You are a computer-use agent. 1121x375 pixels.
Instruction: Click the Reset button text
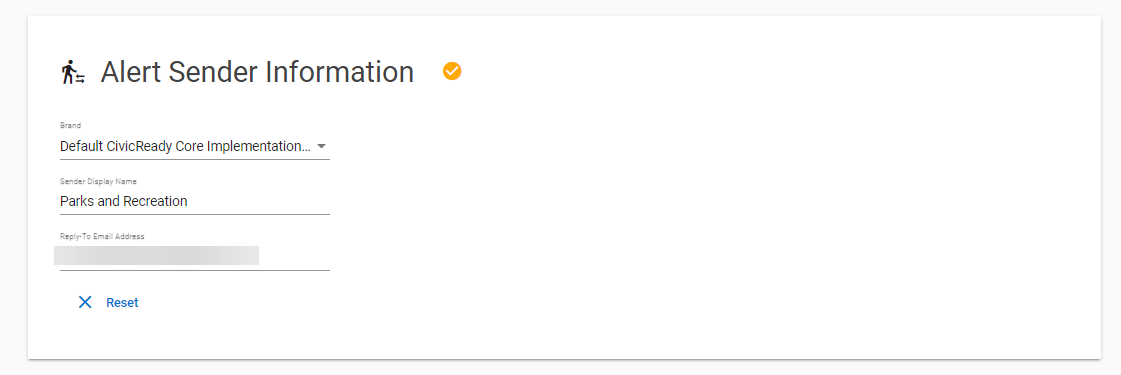click(122, 303)
